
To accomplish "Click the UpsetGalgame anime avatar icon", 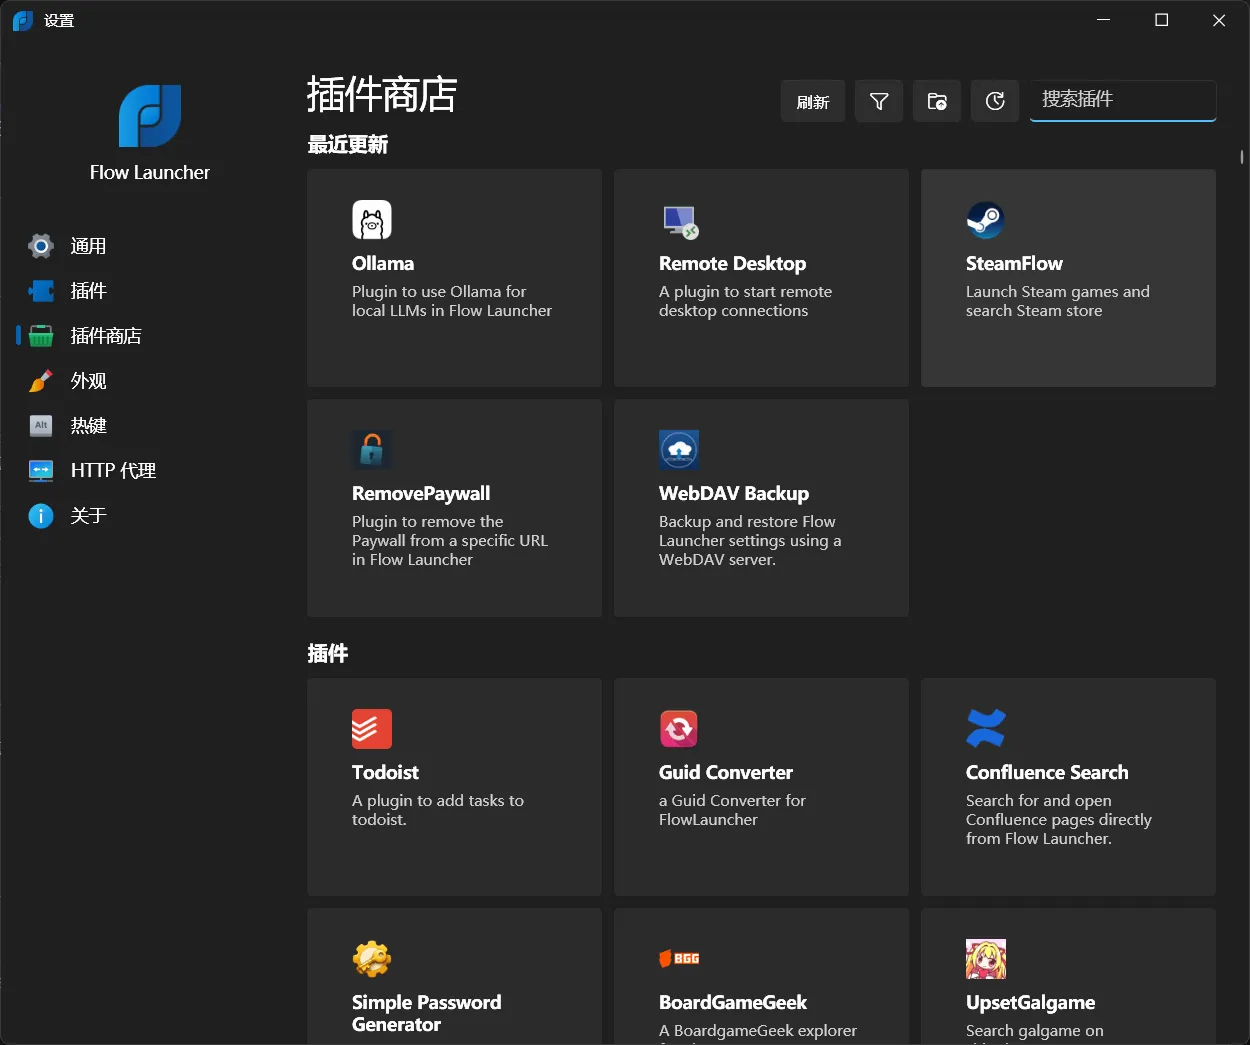I will (x=986, y=959).
